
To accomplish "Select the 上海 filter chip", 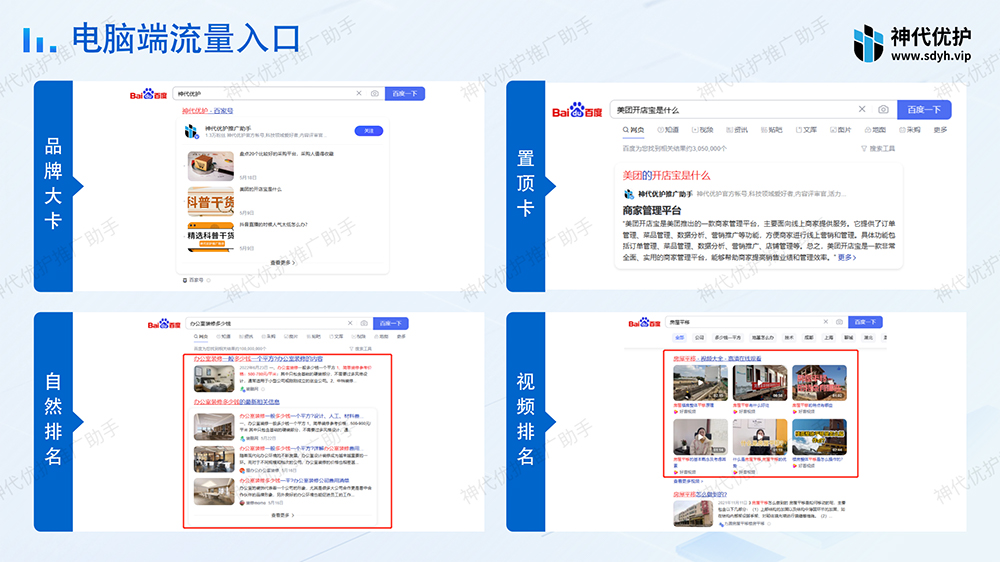I will [x=828, y=337].
